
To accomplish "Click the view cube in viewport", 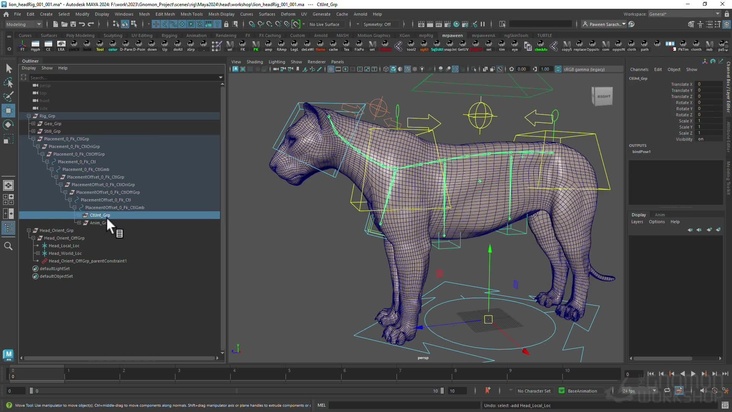I will point(602,97).
